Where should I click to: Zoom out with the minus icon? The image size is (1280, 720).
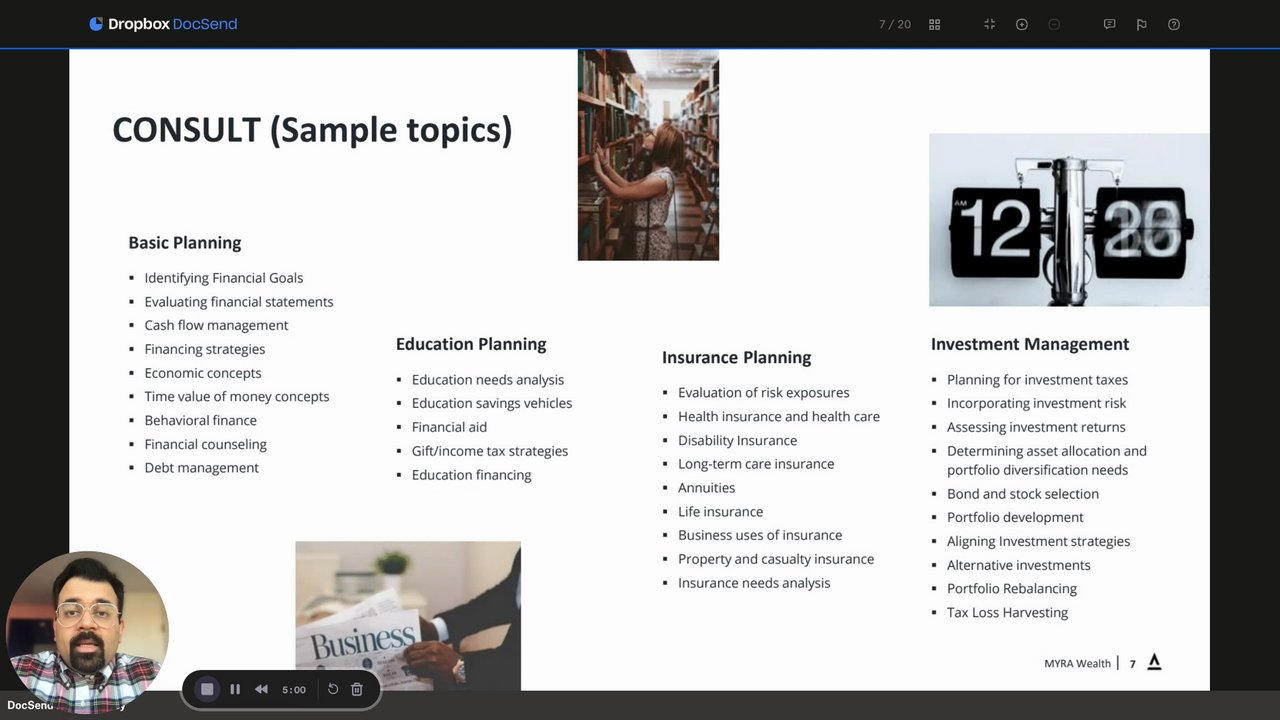(1054, 24)
